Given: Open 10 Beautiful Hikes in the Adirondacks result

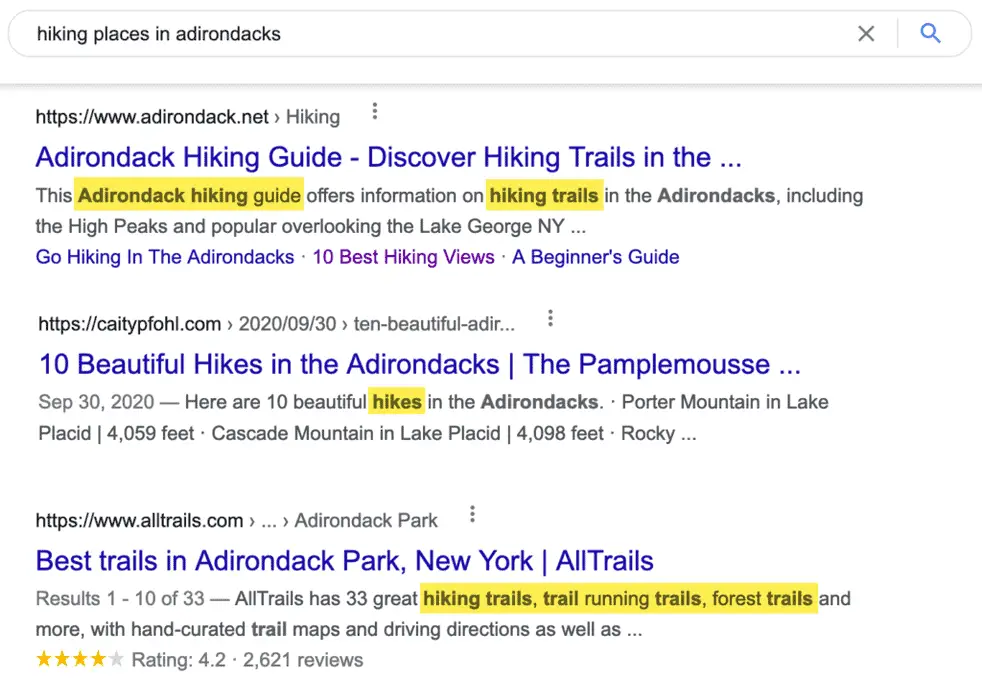Looking at the screenshot, I should 420,364.
